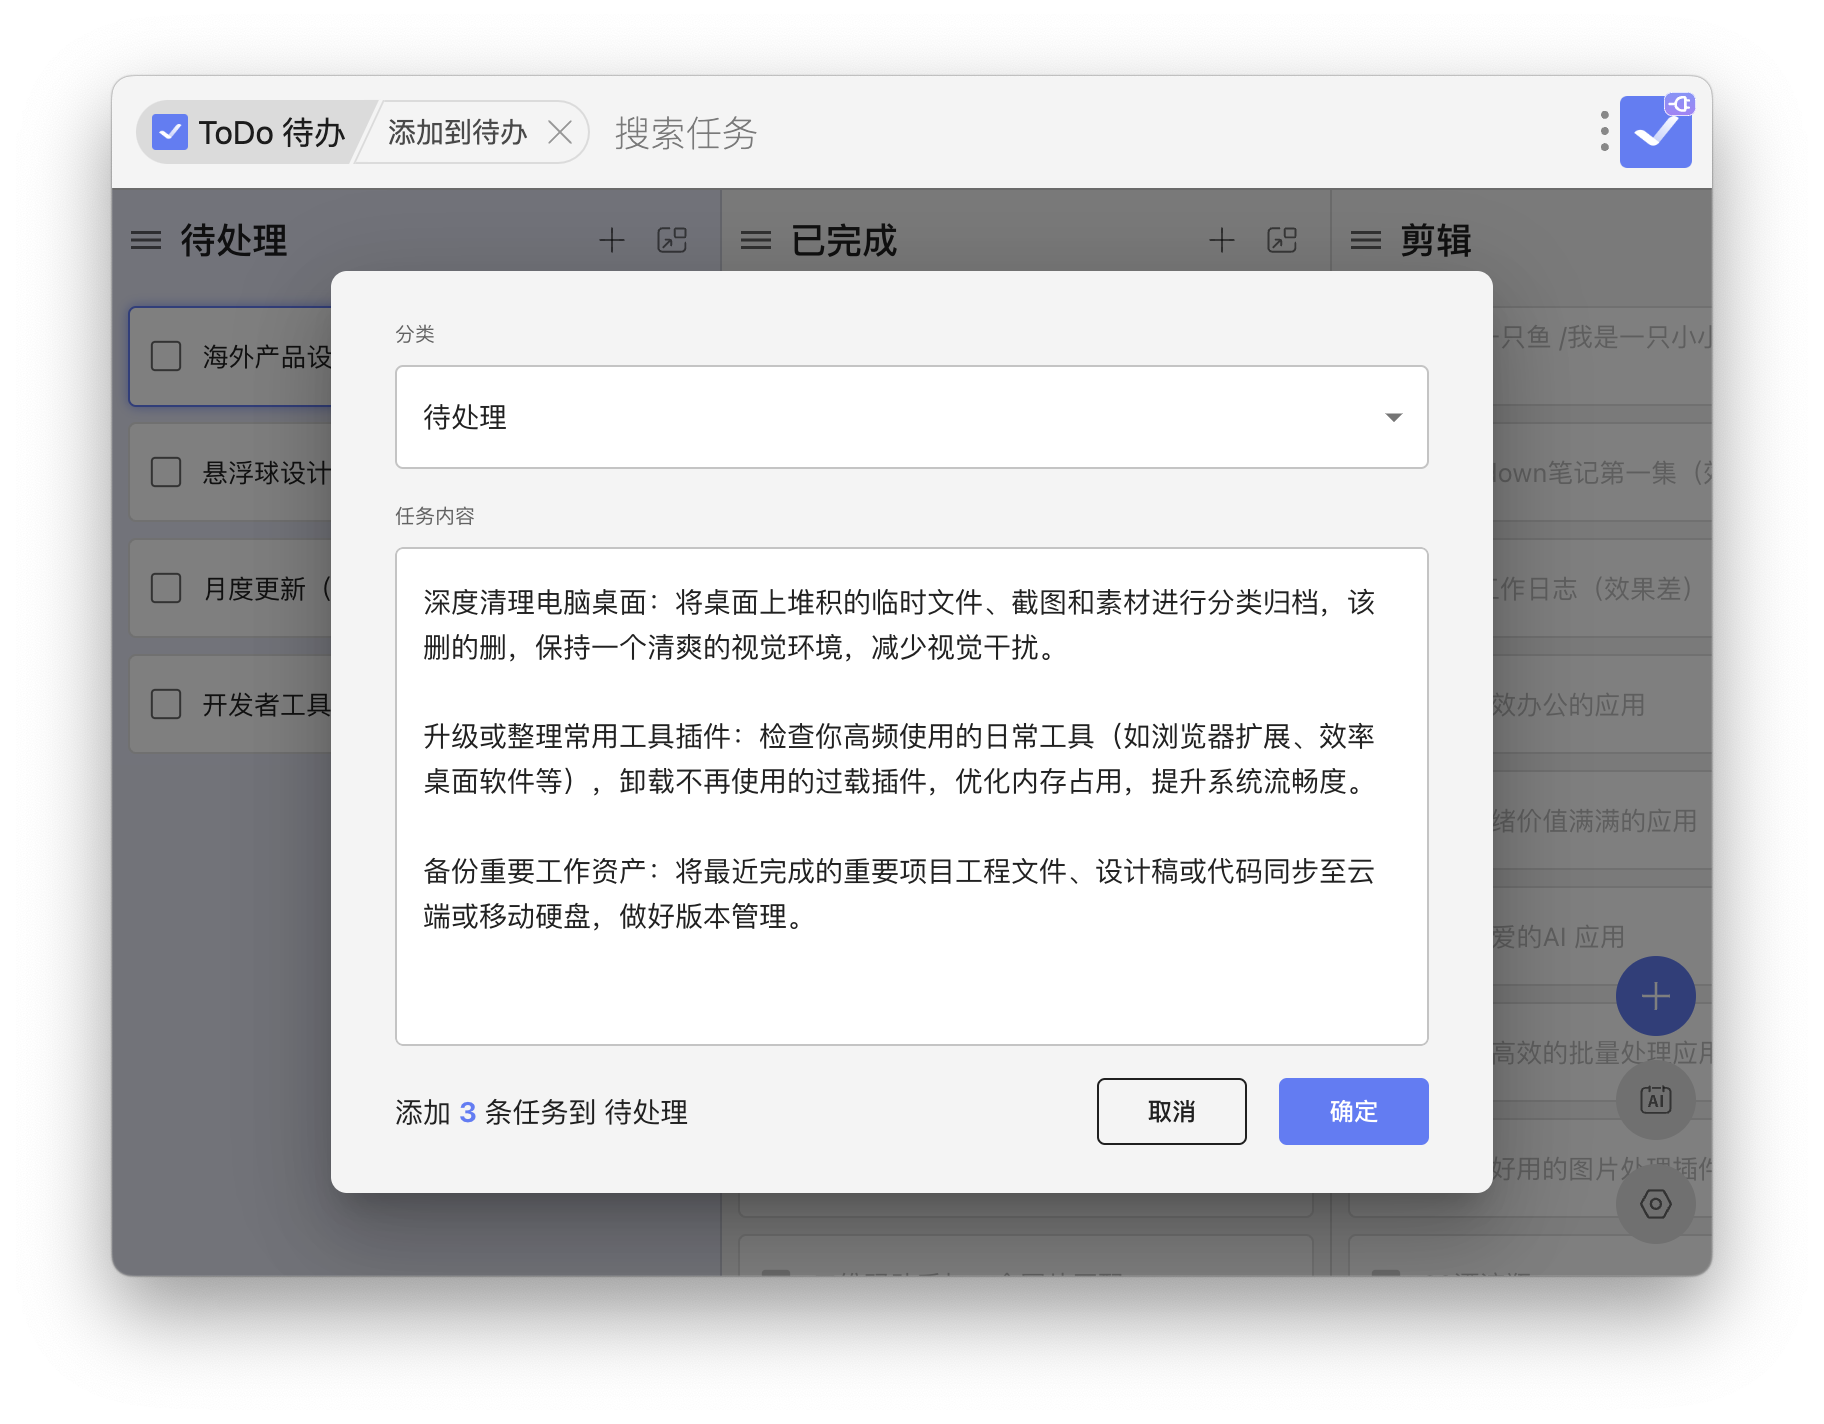Check the 悬浮球设计 task checkbox
This screenshot has width=1824, height=1424.
pyautogui.click(x=166, y=472)
